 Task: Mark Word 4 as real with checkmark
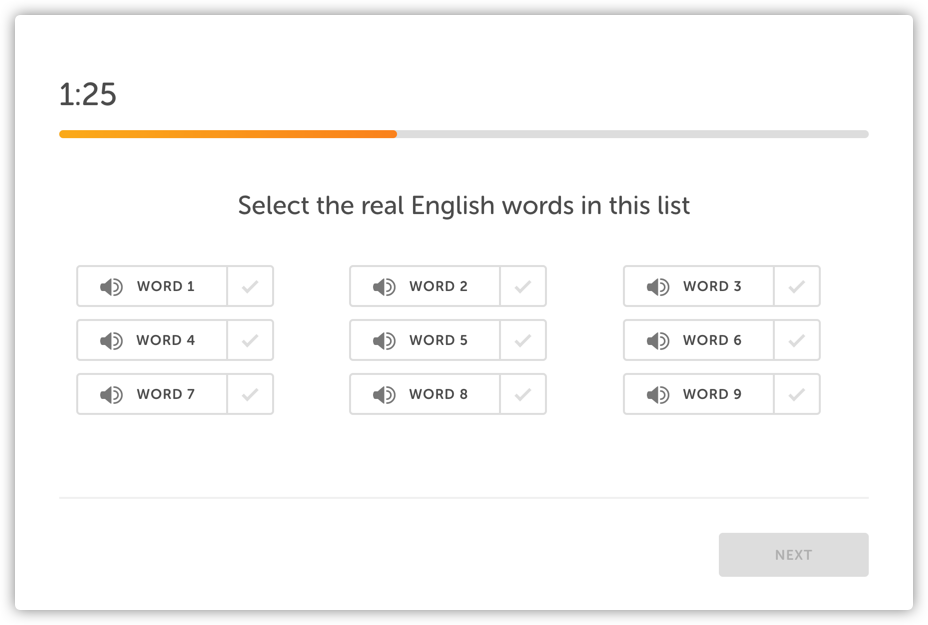[250, 341]
